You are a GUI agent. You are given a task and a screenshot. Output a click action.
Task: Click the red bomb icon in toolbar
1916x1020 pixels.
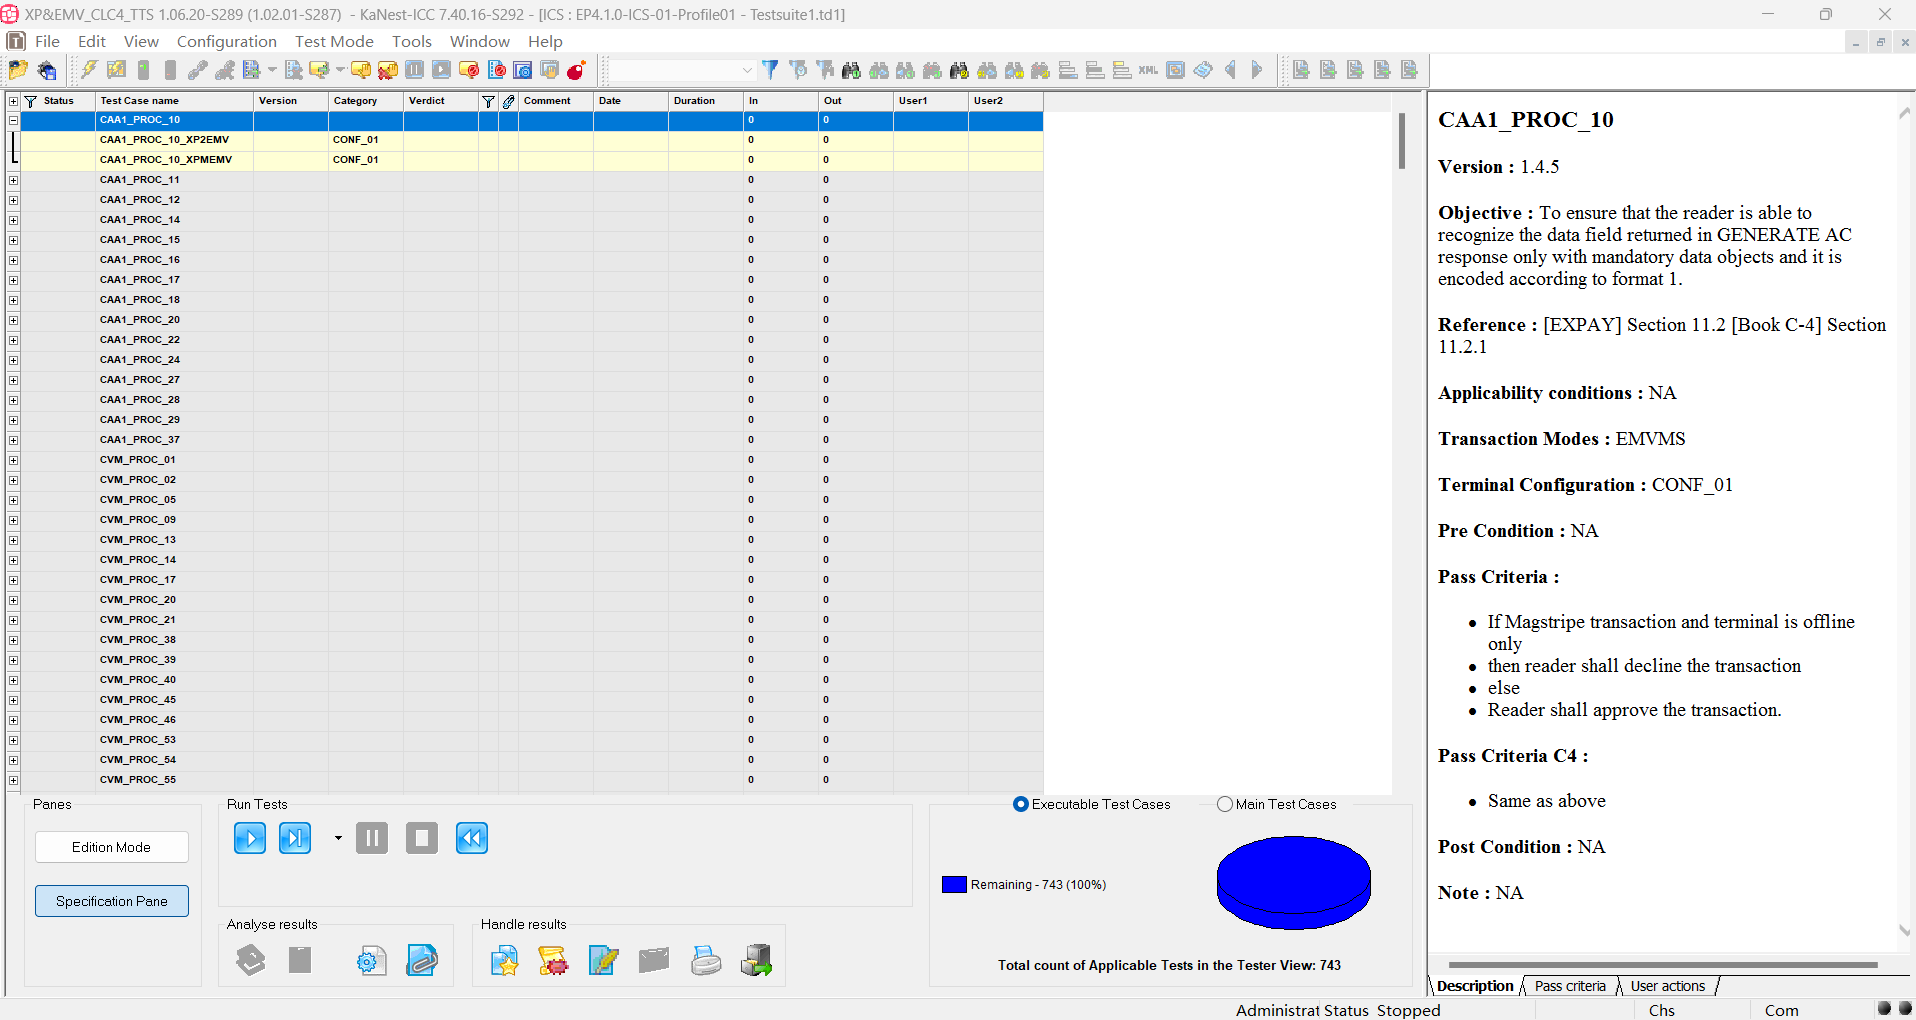tap(576, 70)
